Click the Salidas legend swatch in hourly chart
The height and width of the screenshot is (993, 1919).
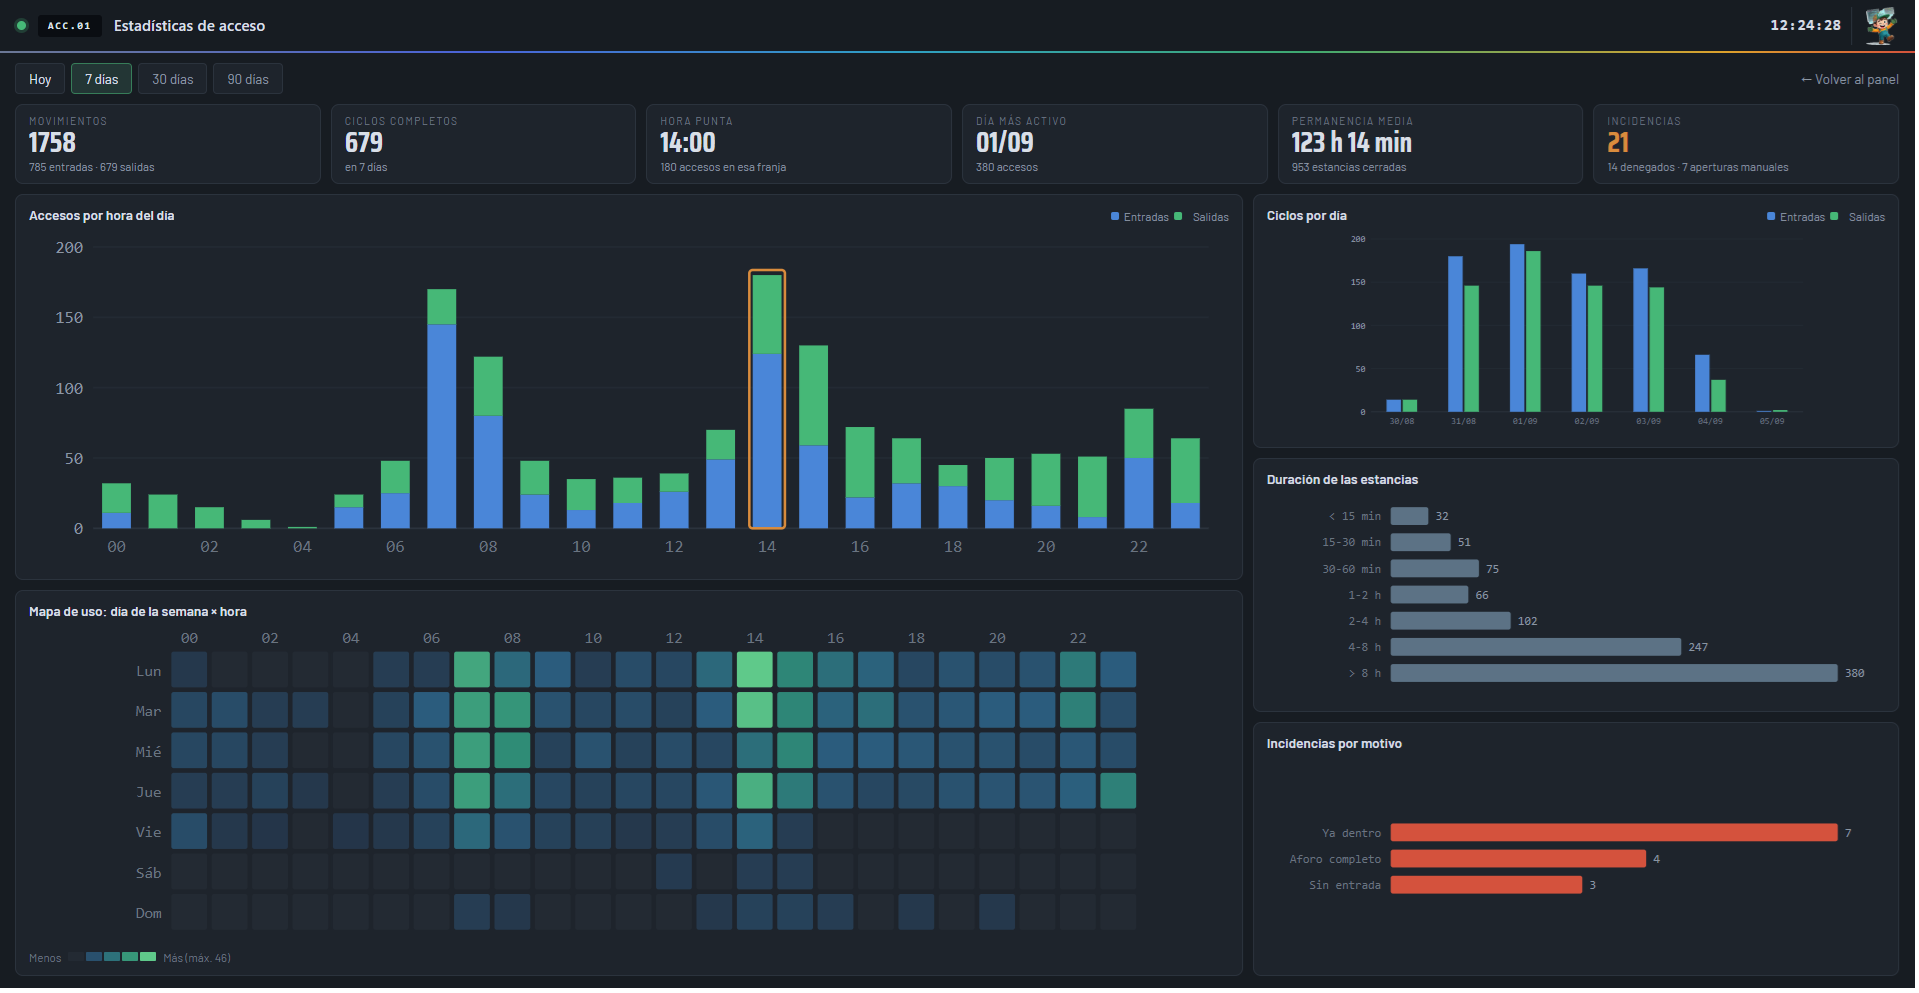tap(1178, 217)
